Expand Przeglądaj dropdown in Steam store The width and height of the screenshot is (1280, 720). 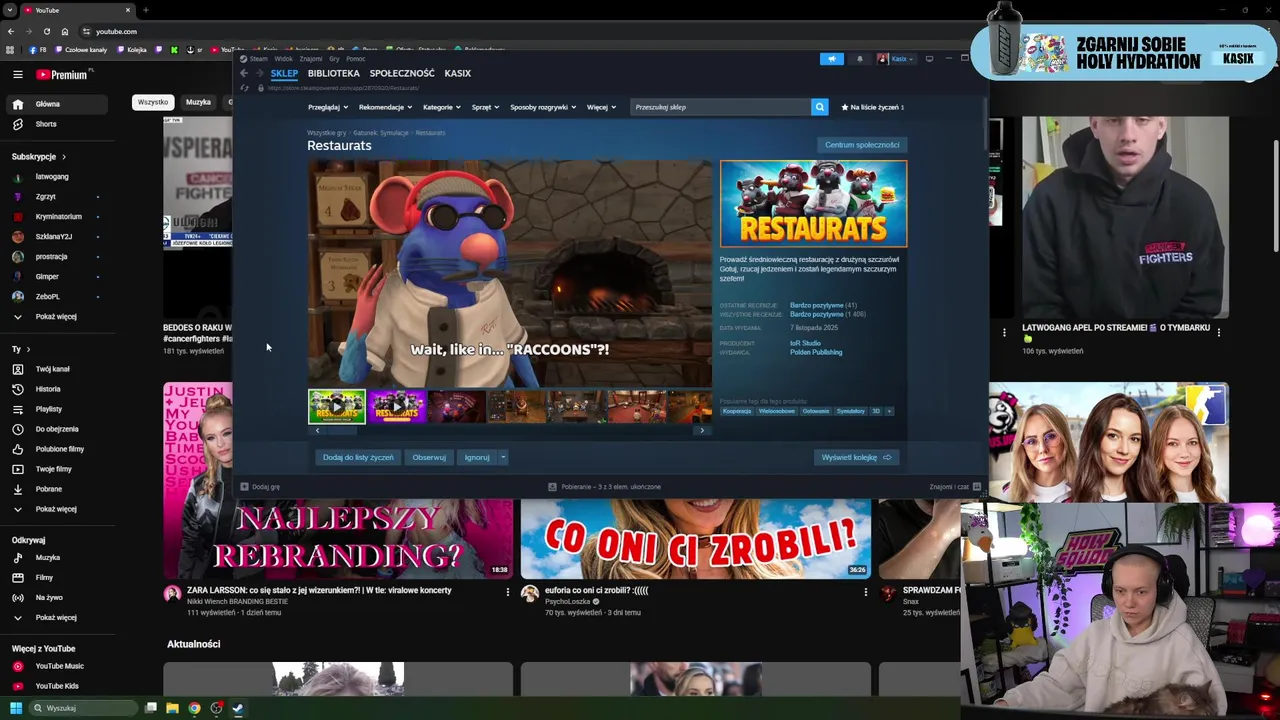point(328,107)
